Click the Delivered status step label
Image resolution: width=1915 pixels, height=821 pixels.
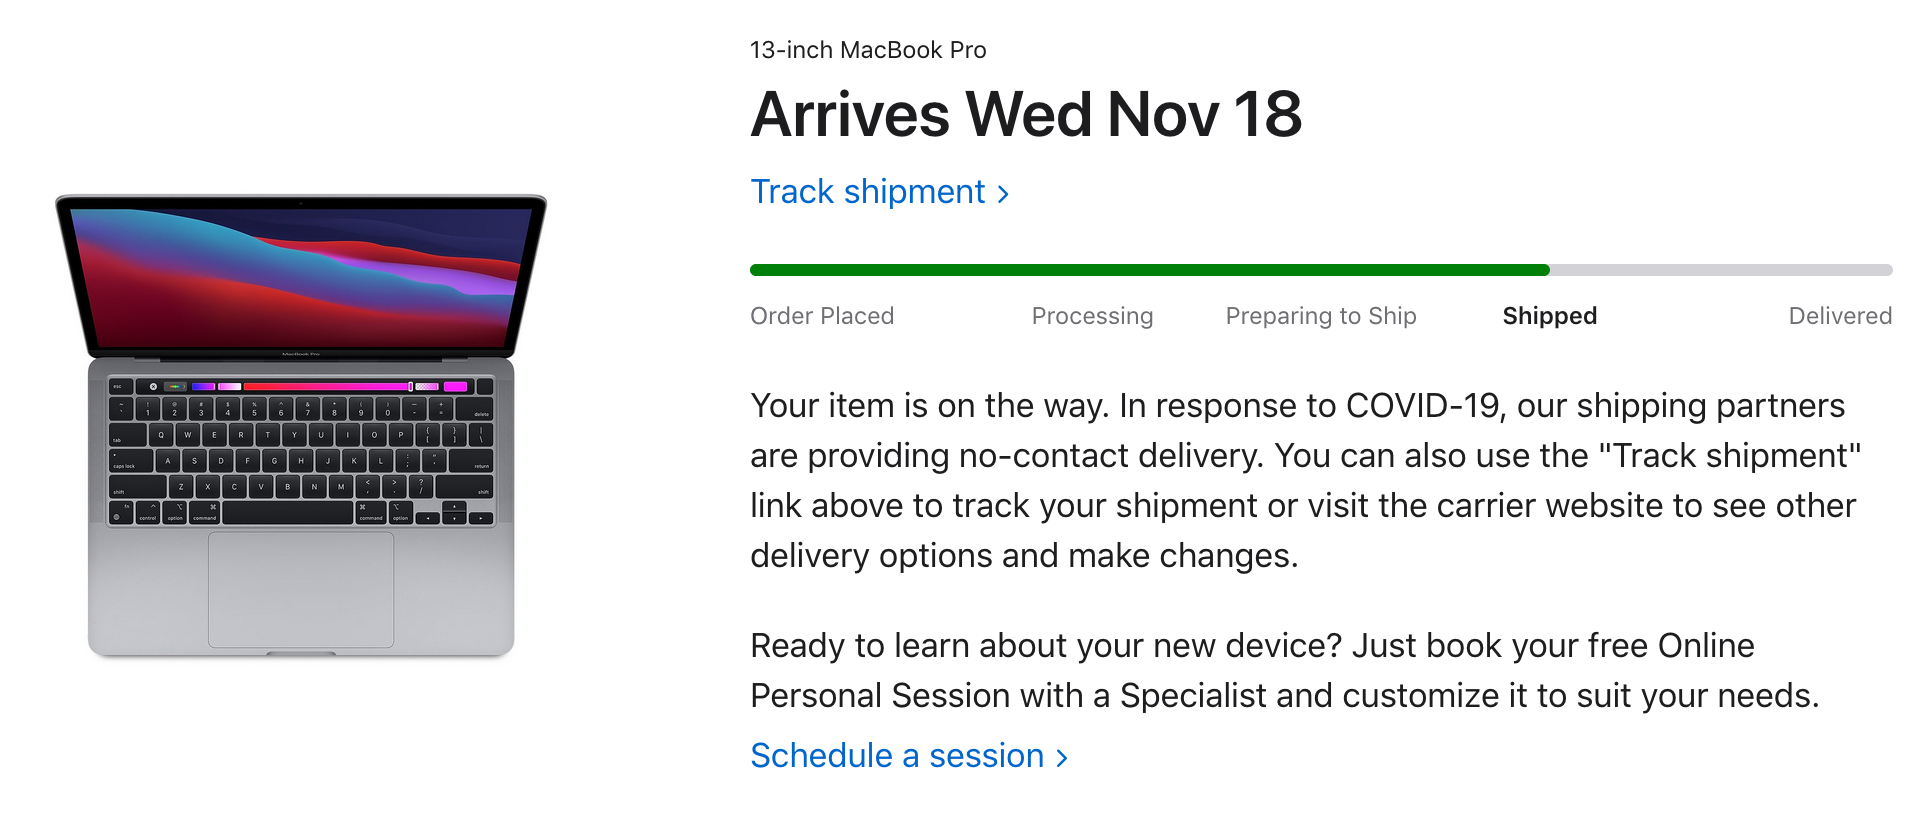tap(1839, 316)
